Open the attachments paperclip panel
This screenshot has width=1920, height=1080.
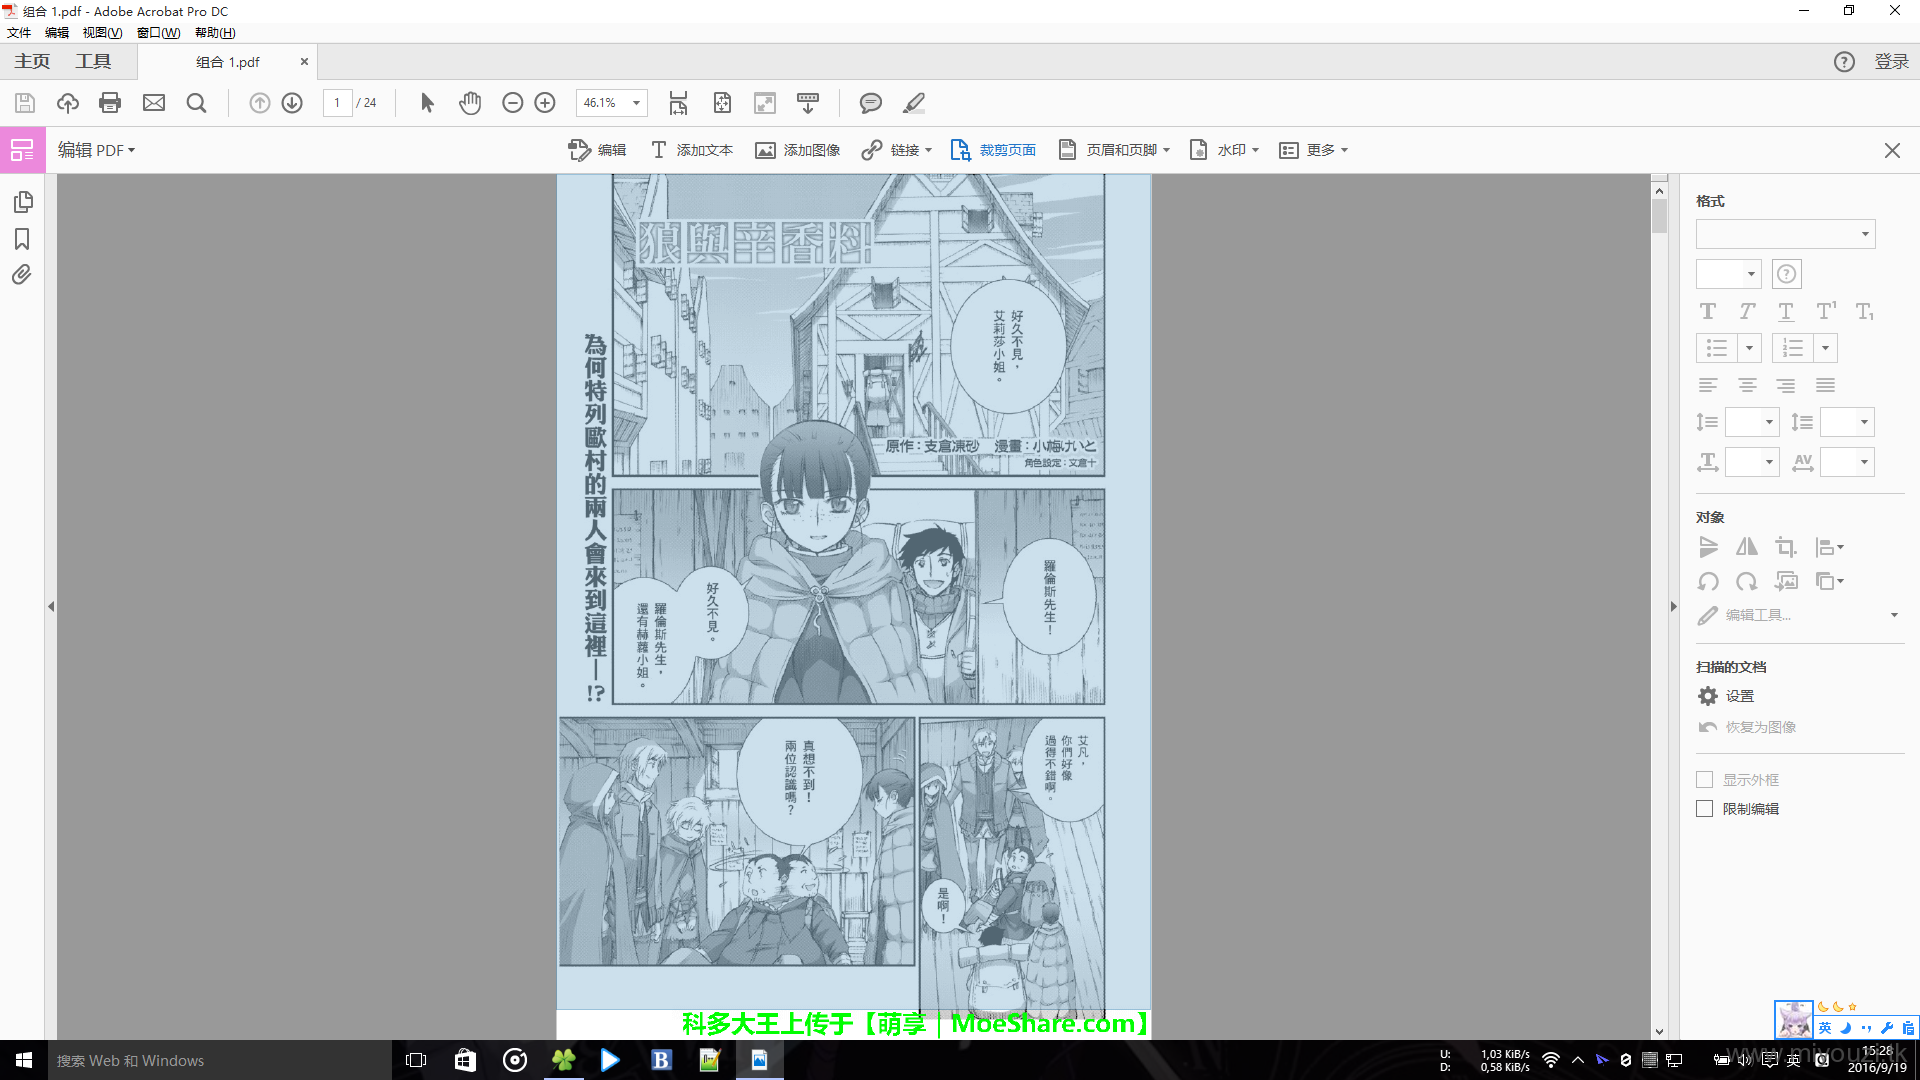click(x=22, y=275)
